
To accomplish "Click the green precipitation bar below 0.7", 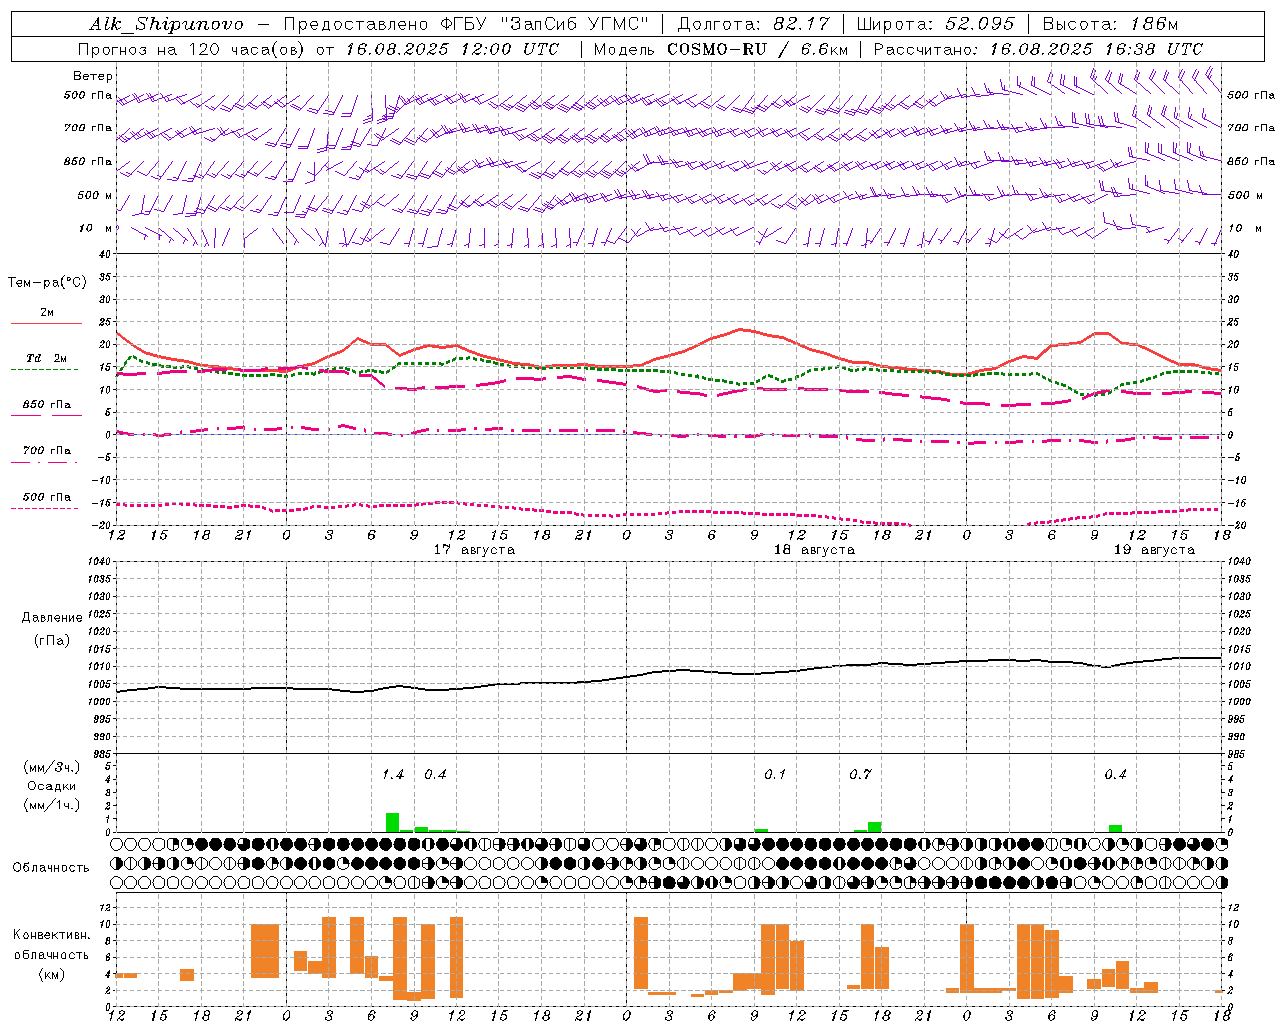I will click(875, 827).
